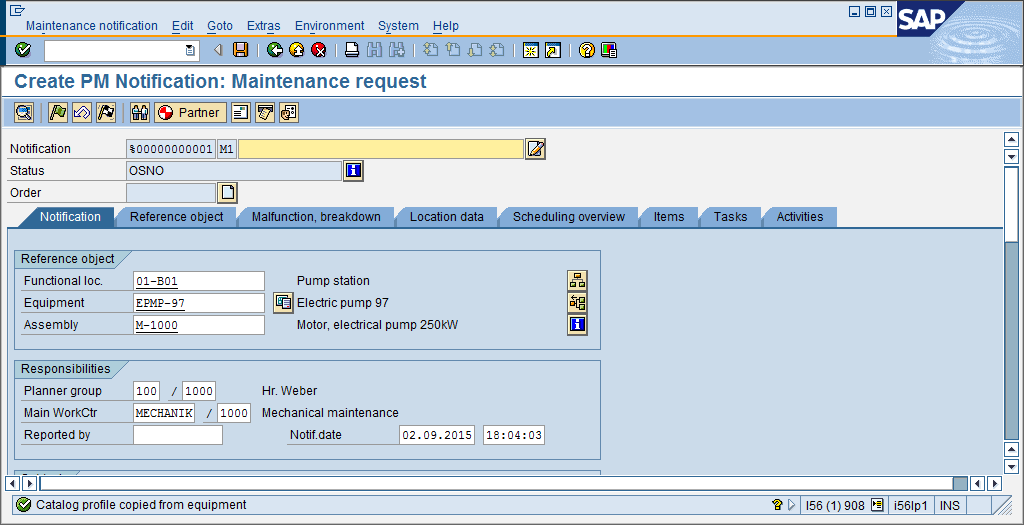This screenshot has height=525, width=1024.
Task: Open the Maintenance notification menu
Action: pos(91,26)
